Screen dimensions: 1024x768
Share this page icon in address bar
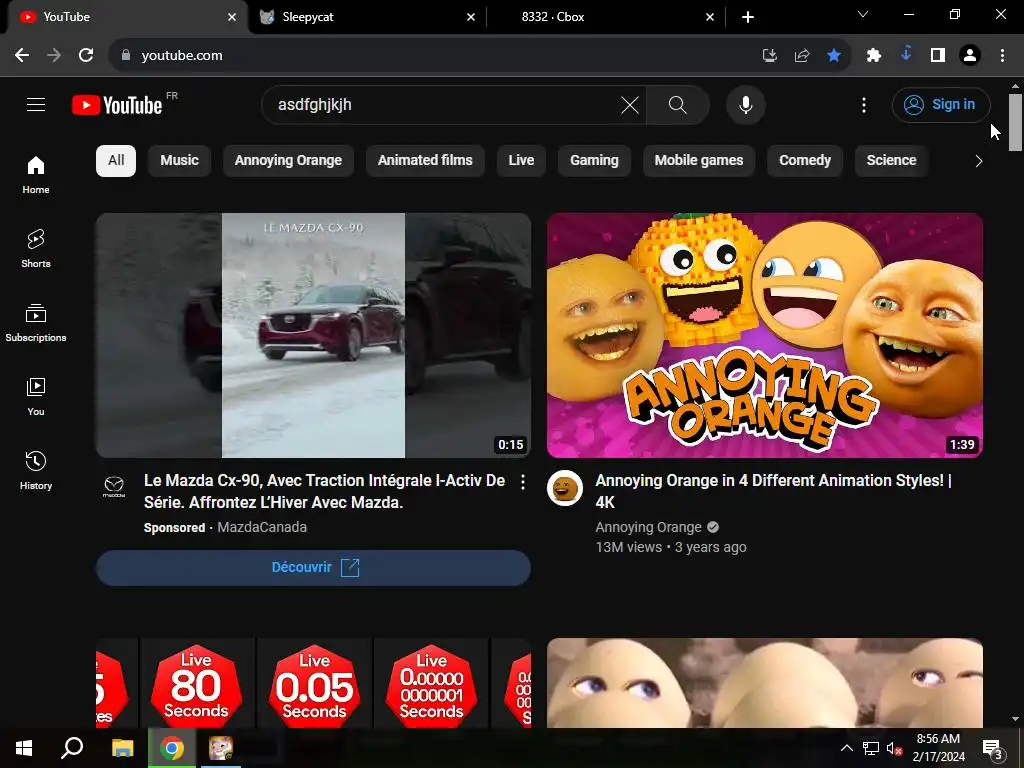[x=802, y=56]
